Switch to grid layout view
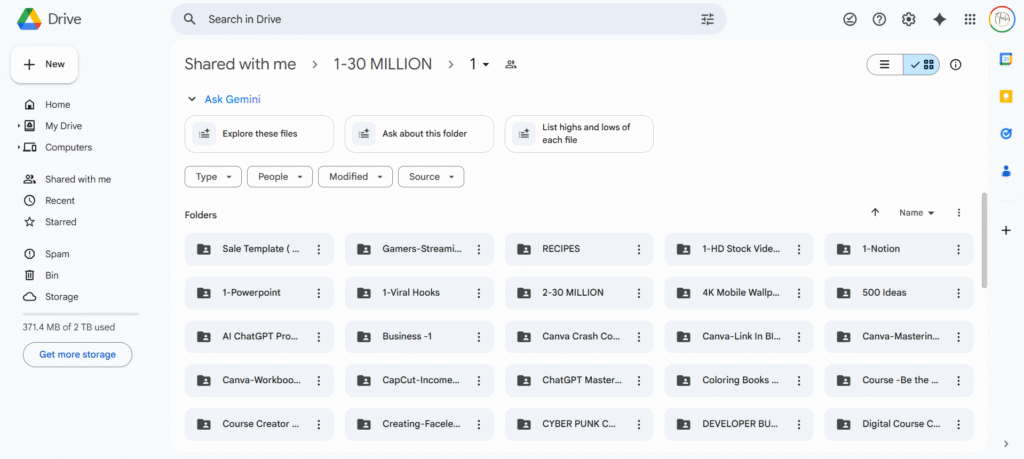 (x=922, y=65)
